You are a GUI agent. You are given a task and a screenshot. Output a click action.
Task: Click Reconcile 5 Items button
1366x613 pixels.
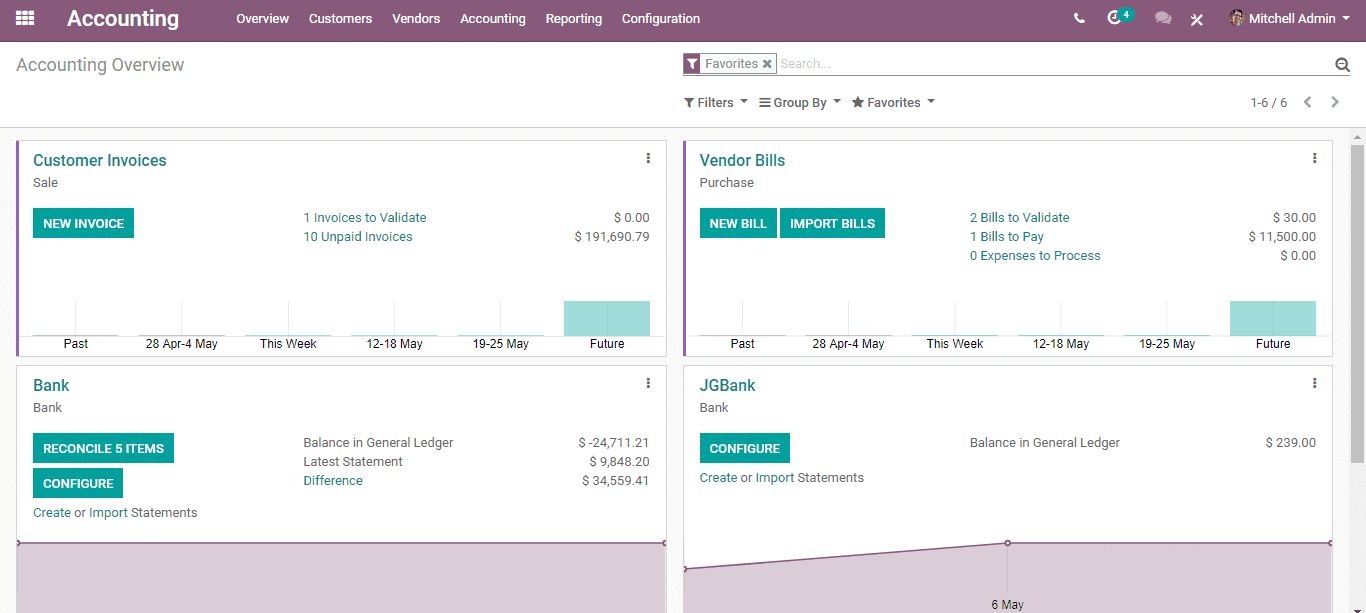103,448
